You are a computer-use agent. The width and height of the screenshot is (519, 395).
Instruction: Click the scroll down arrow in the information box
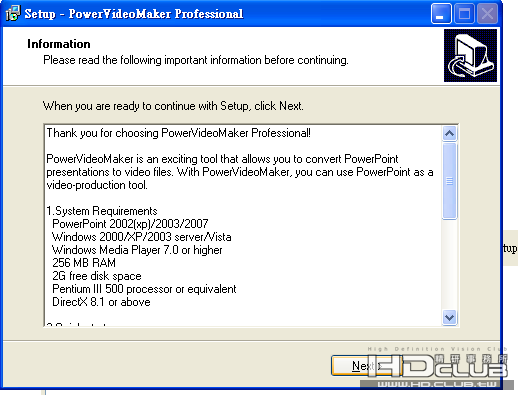click(x=449, y=317)
